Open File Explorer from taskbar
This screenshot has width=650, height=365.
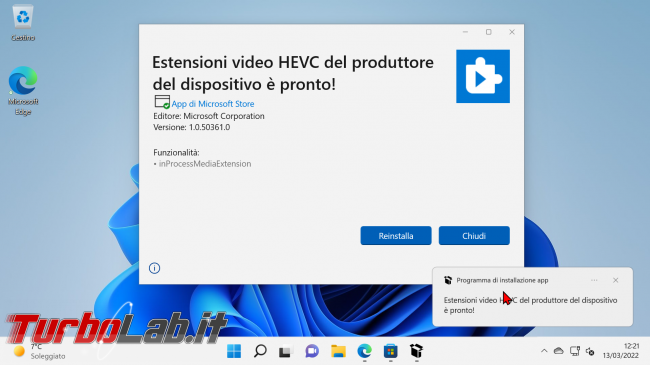[338, 351]
